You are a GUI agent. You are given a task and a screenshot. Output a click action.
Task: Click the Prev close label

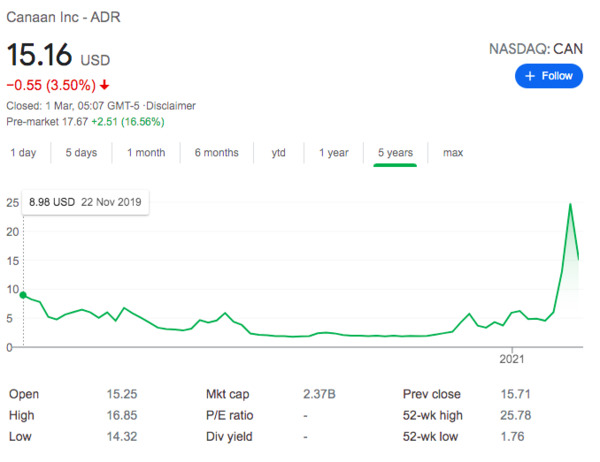[x=432, y=394]
